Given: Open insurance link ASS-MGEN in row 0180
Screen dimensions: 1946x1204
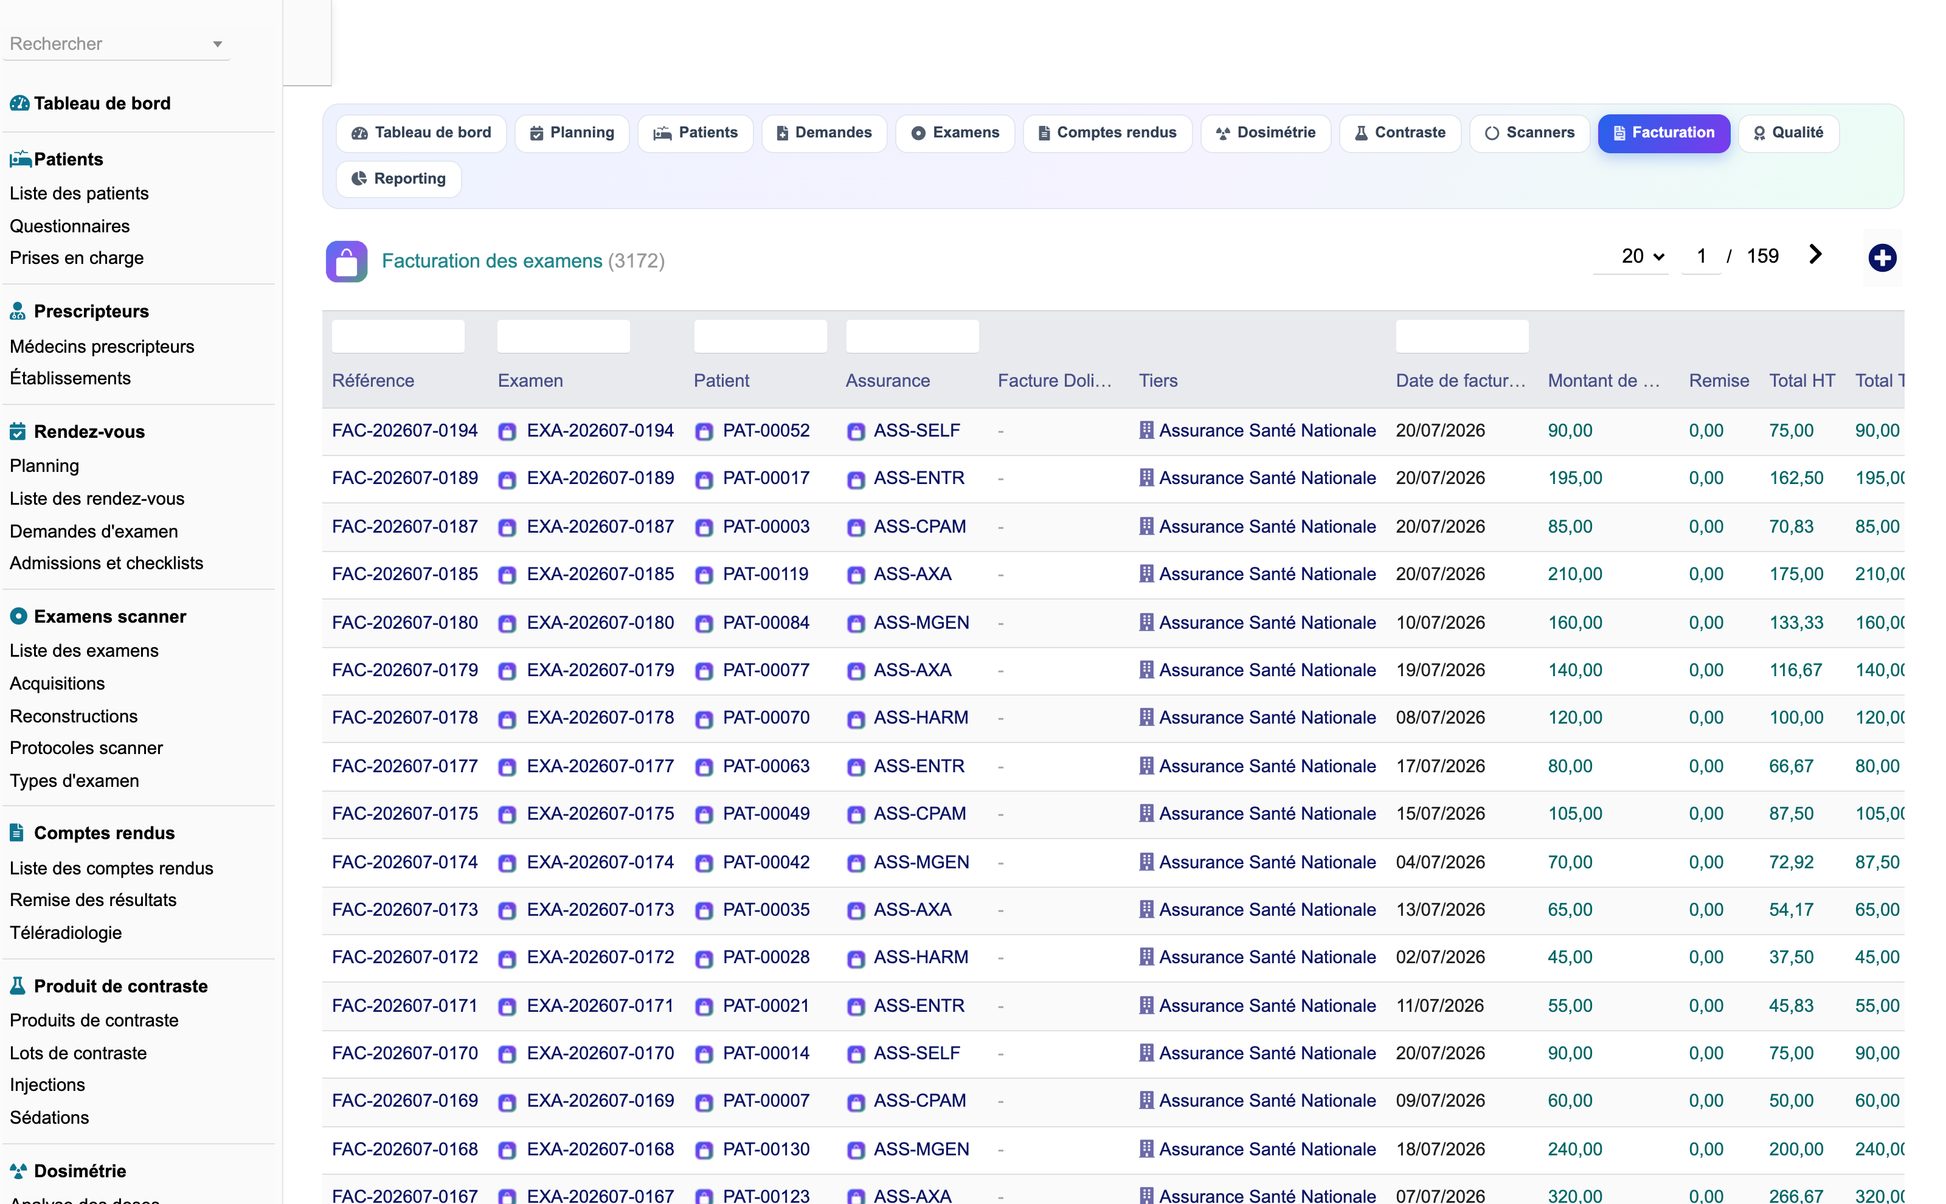Looking at the screenshot, I should tap(921, 622).
